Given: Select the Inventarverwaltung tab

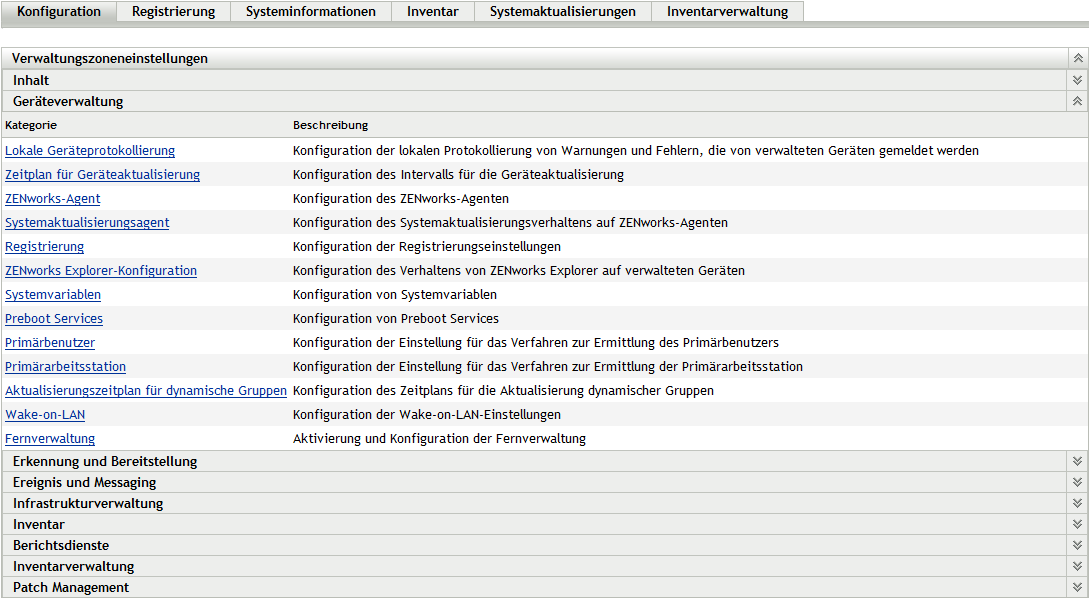Looking at the screenshot, I should (727, 12).
